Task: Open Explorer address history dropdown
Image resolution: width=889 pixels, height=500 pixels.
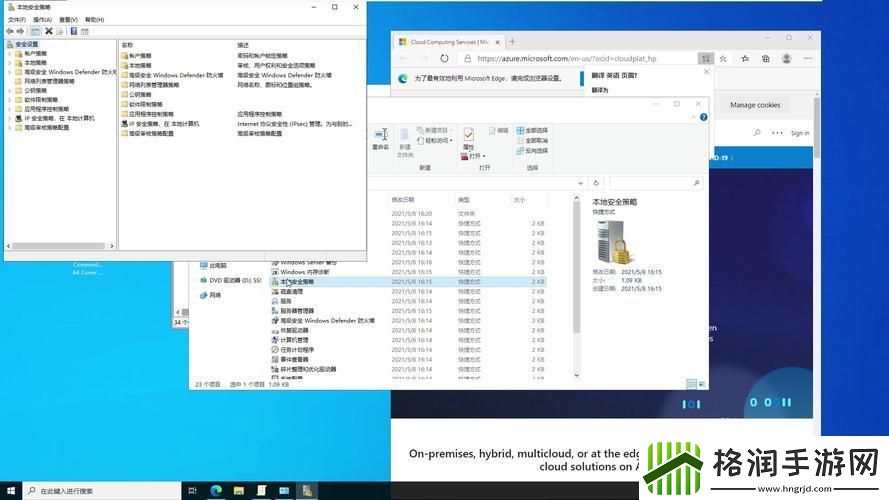Action: coord(580,183)
